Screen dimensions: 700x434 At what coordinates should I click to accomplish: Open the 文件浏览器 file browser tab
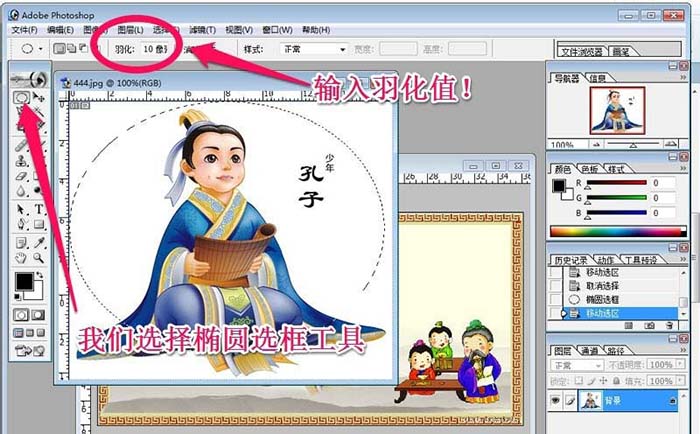coord(581,52)
